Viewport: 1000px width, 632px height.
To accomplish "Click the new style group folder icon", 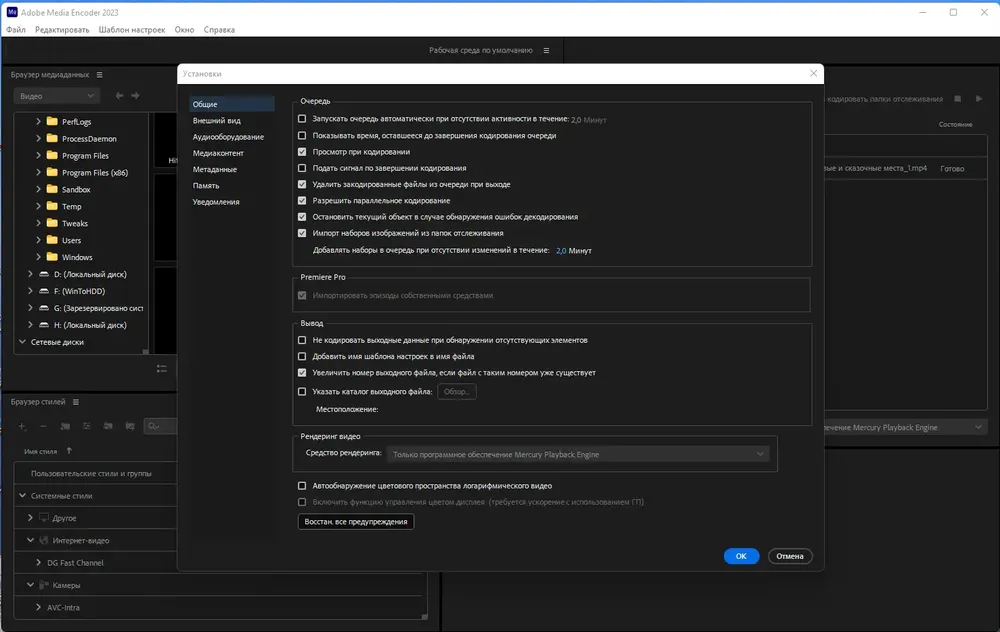I will tap(65, 426).
